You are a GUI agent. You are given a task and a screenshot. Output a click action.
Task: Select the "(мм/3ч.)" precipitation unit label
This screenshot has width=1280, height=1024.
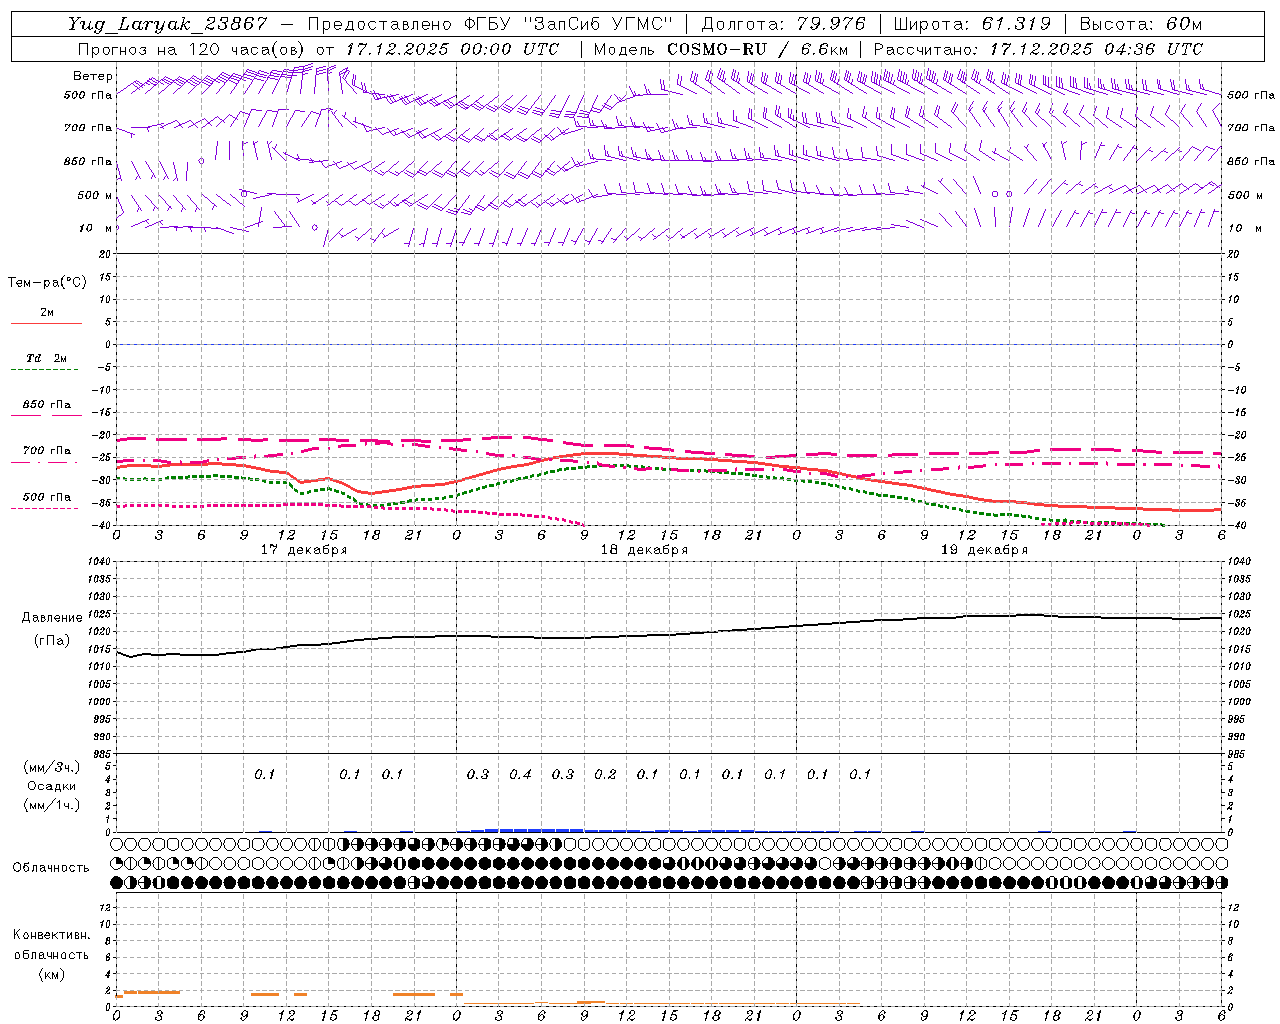pyautogui.click(x=52, y=767)
